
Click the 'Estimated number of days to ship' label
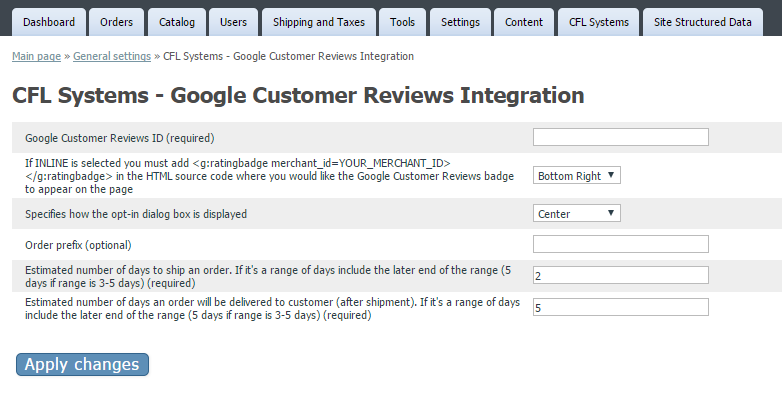pyautogui.click(x=268, y=276)
